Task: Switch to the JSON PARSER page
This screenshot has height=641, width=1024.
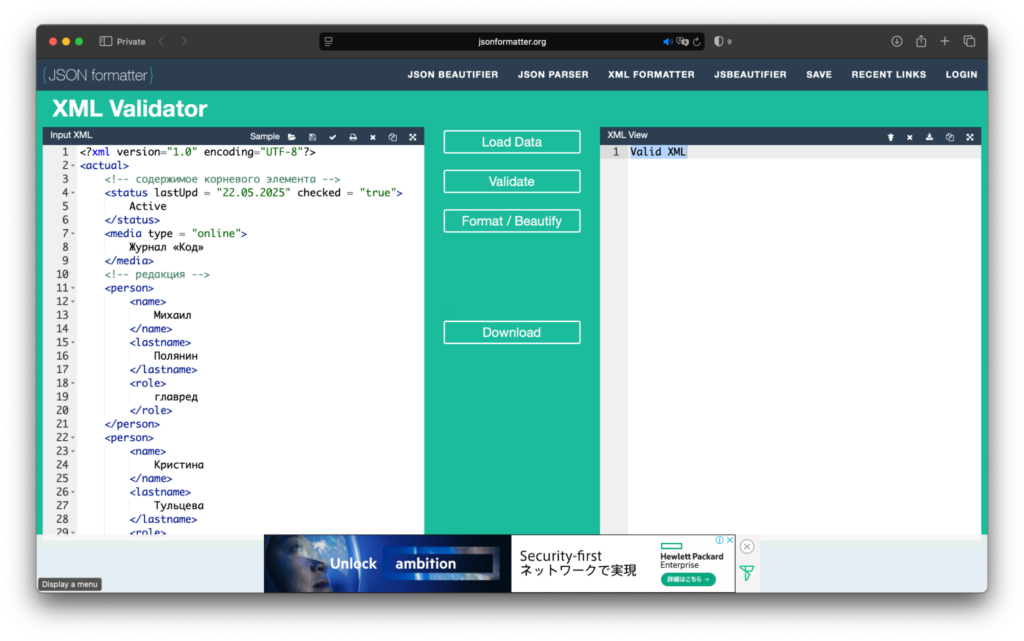Action: (x=552, y=74)
